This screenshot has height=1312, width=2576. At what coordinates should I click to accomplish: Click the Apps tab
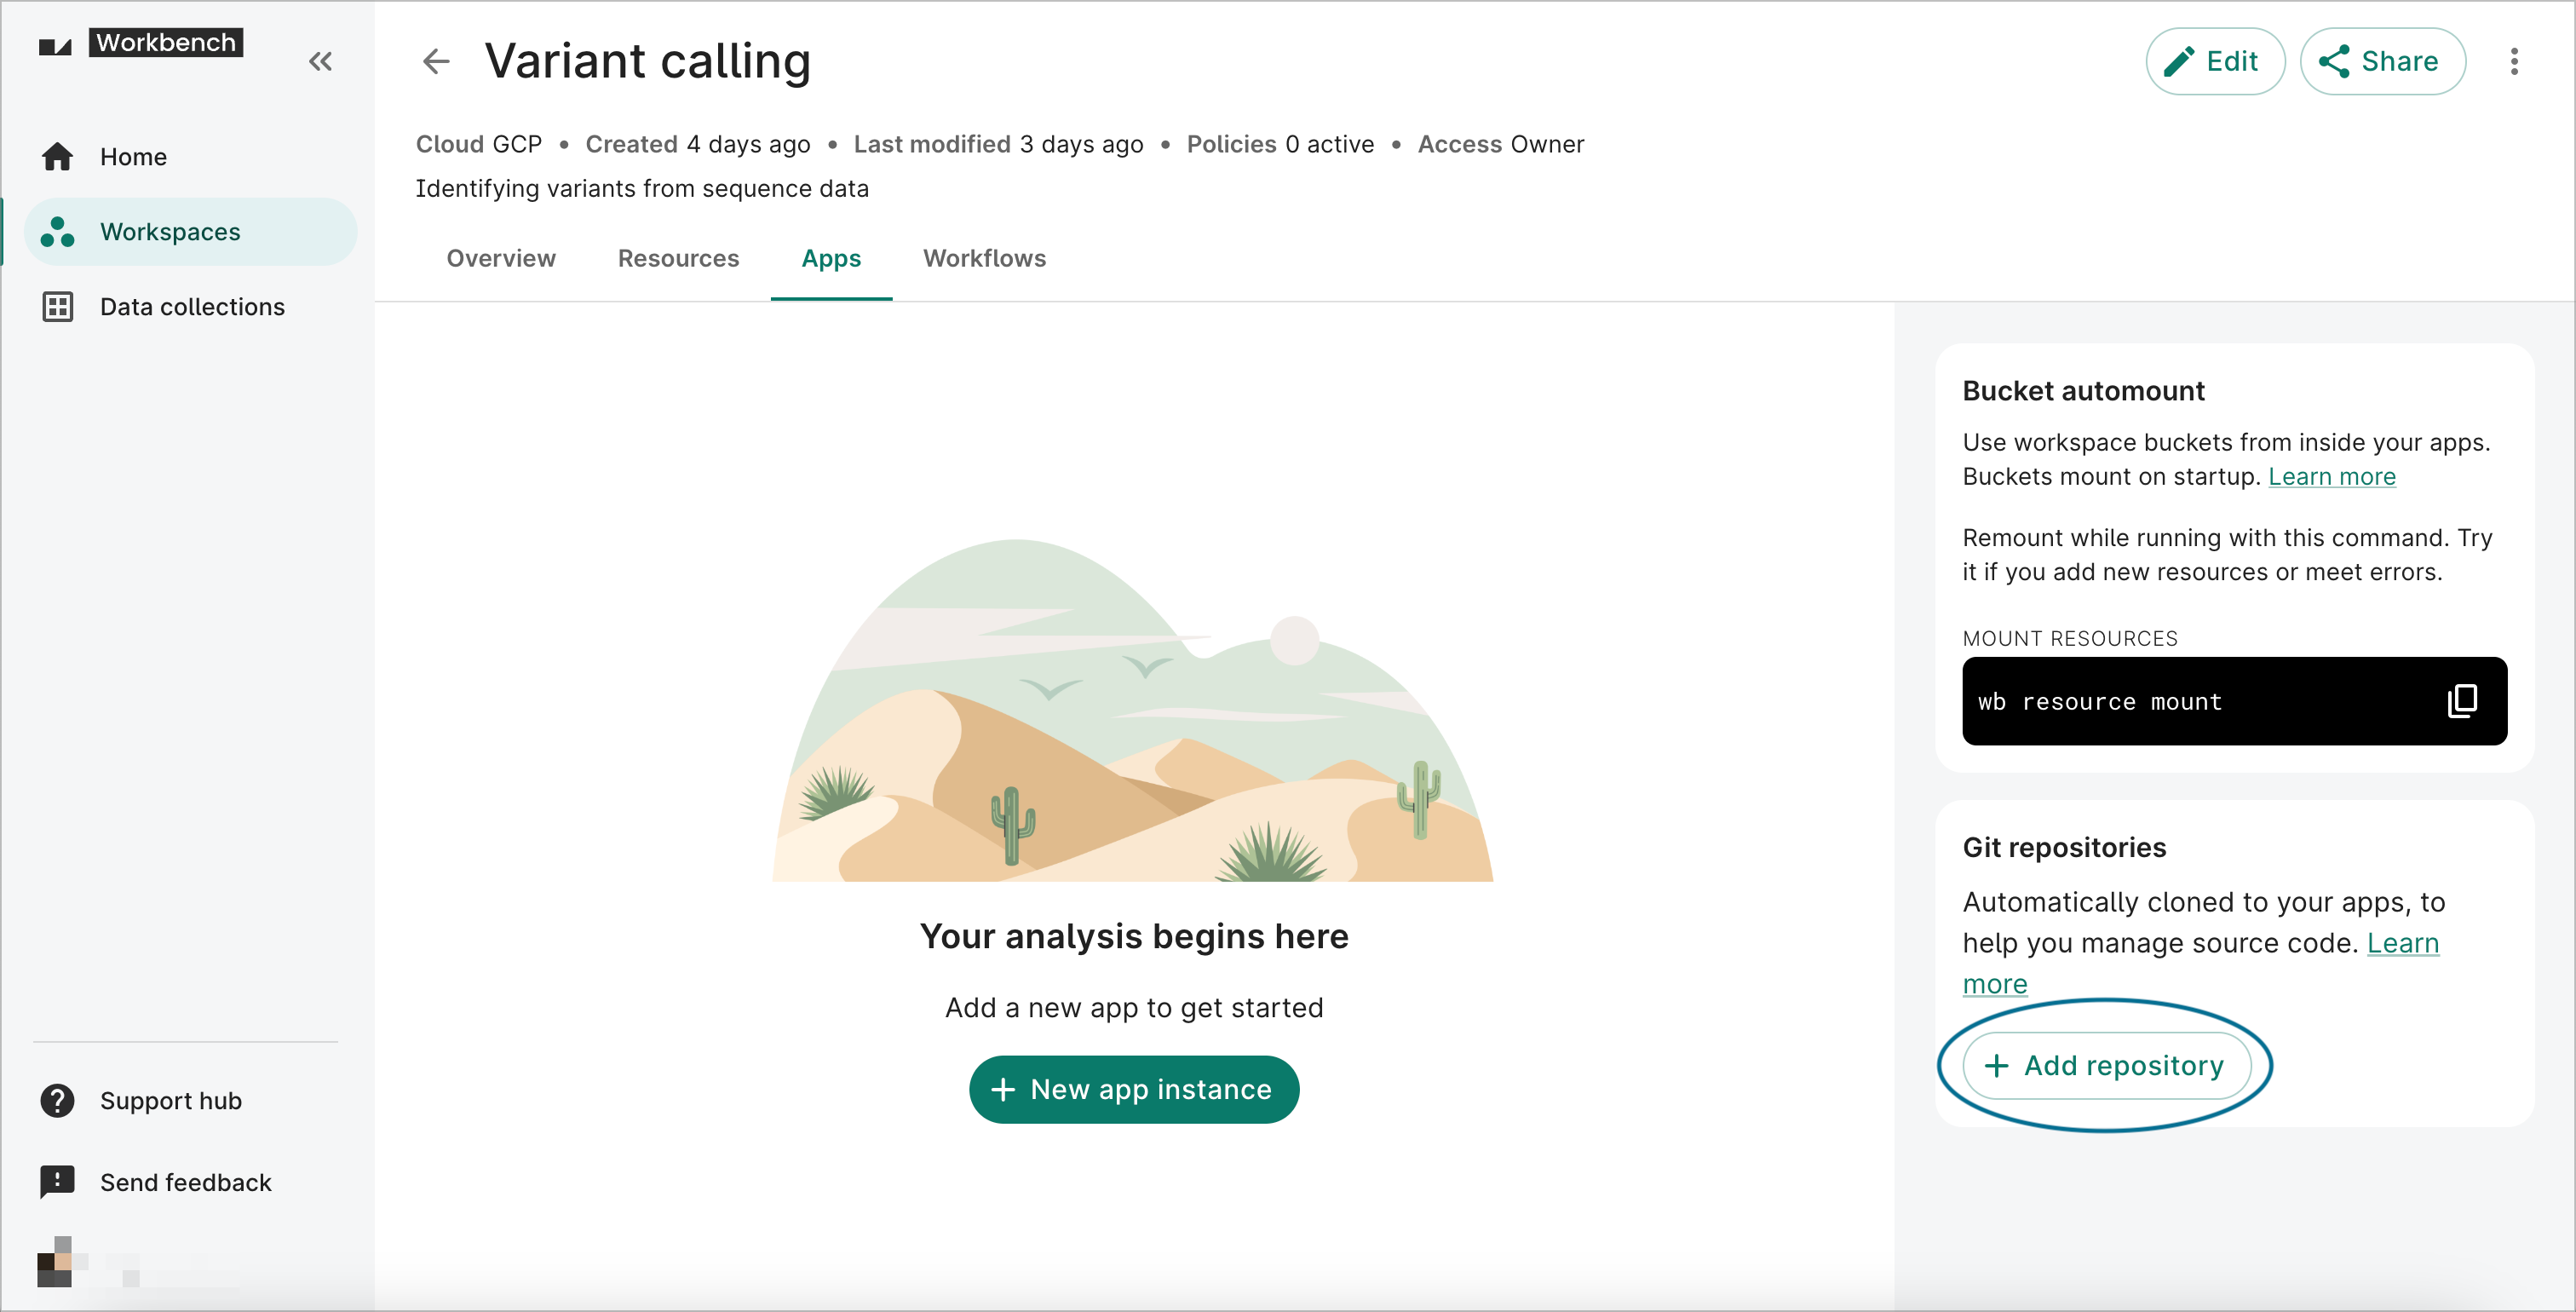coord(831,257)
